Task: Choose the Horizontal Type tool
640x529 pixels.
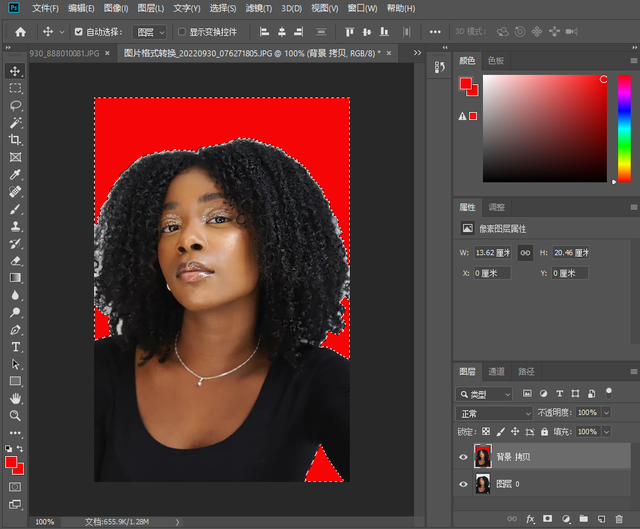Action: (15, 347)
